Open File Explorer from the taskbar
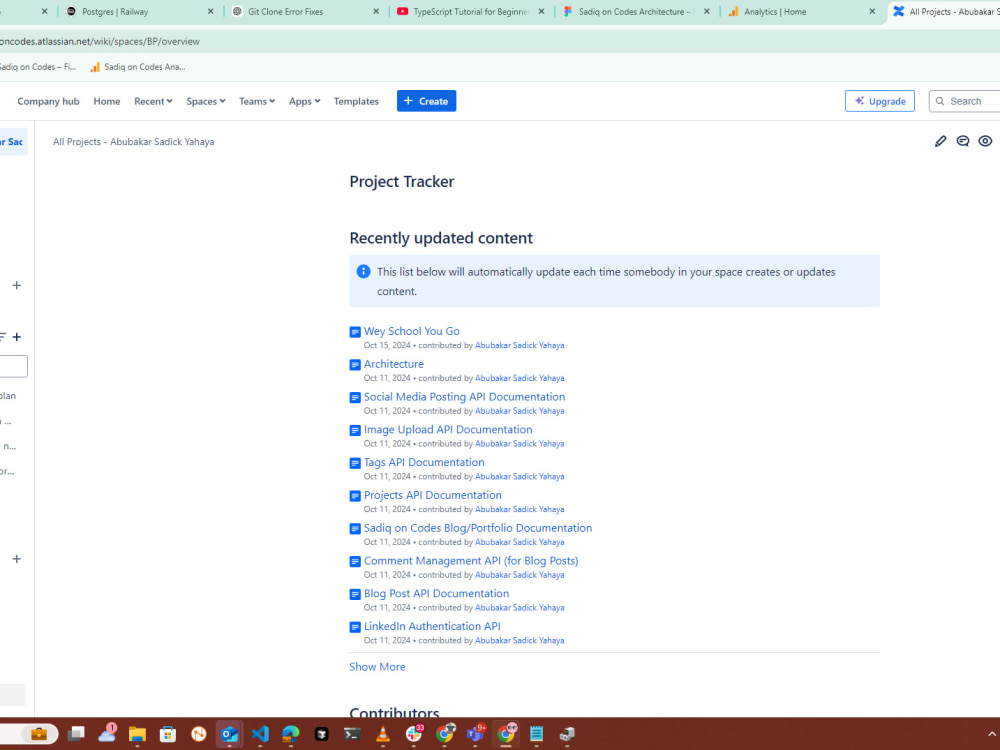The width and height of the screenshot is (1000, 750). (137, 734)
